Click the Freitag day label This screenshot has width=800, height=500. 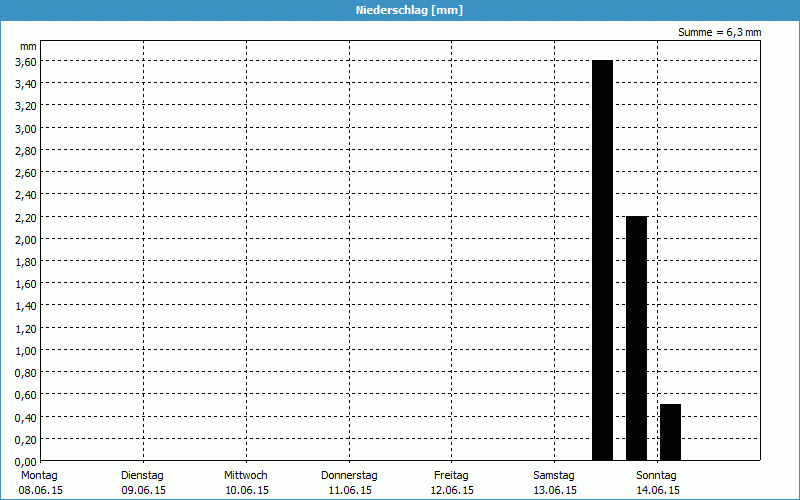click(x=451, y=475)
